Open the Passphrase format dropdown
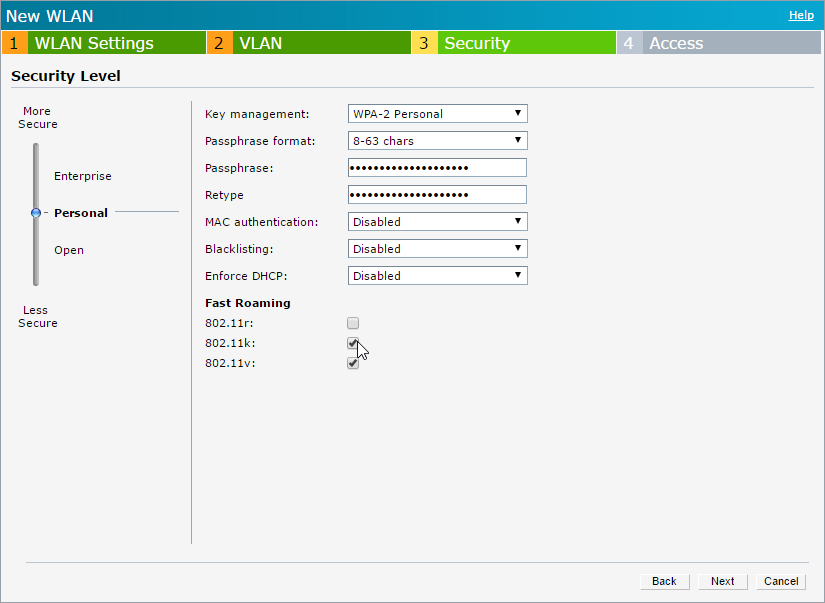 [x=438, y=140]
